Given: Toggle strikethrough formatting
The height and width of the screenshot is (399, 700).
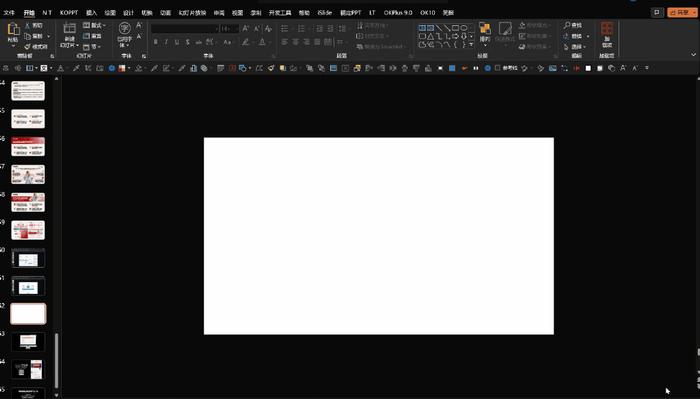Looking at the screenshot, I should [199, 42].
